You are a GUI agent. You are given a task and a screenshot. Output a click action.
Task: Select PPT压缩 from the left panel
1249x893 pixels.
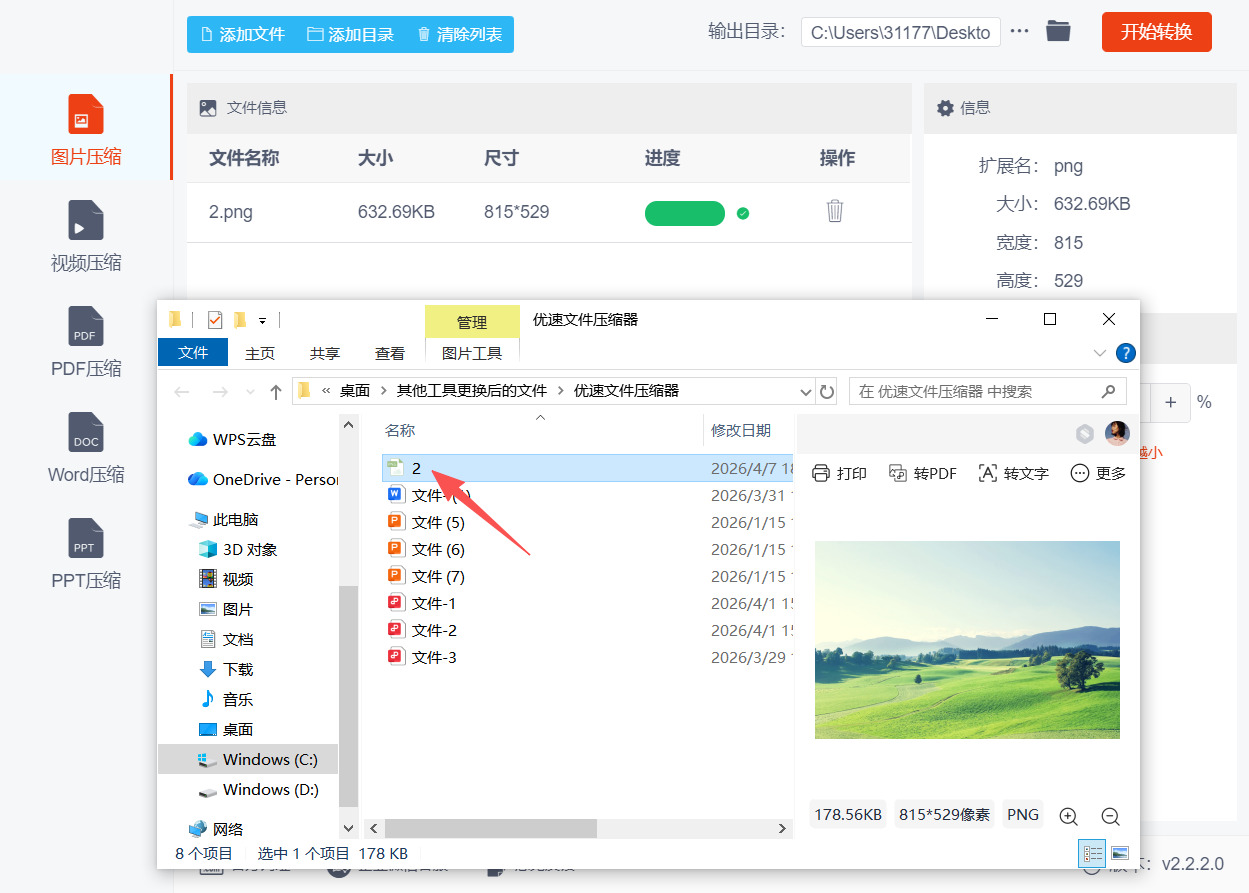pyautogui.click(x=86, y=557)
